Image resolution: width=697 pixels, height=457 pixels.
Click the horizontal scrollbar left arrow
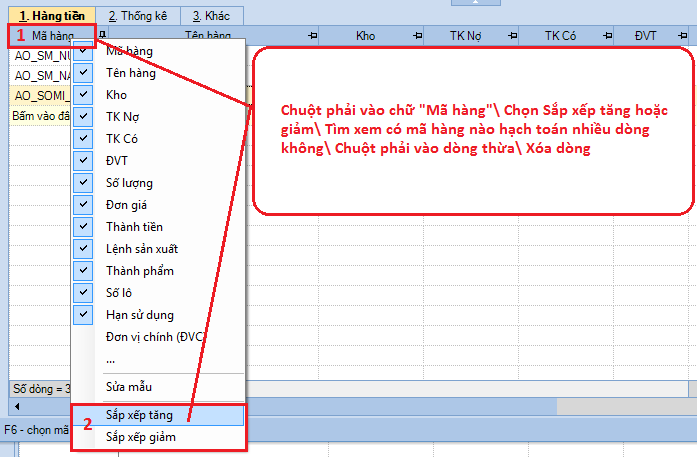pyautogui.click(x=14, y=407)
